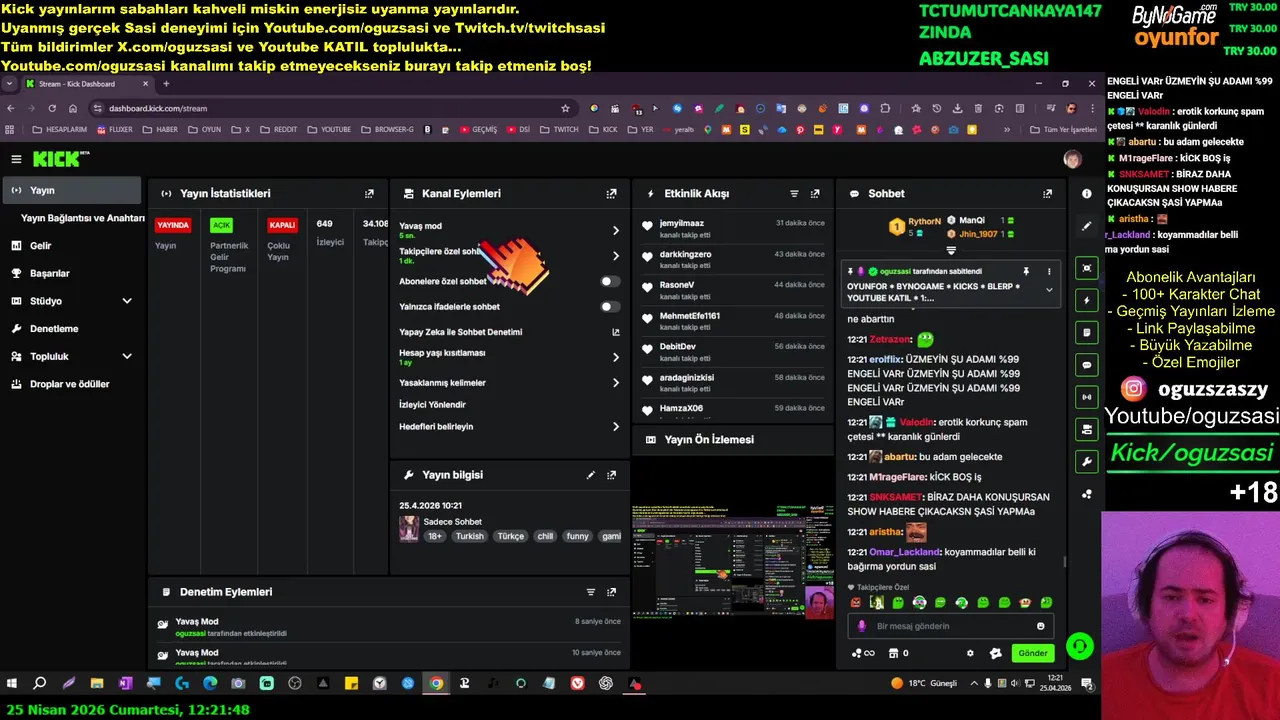Click the pencil edit icon in the right rail
Image resolution: width=1280 pixels, height=720 pixels.
[x=1087, y=226]
